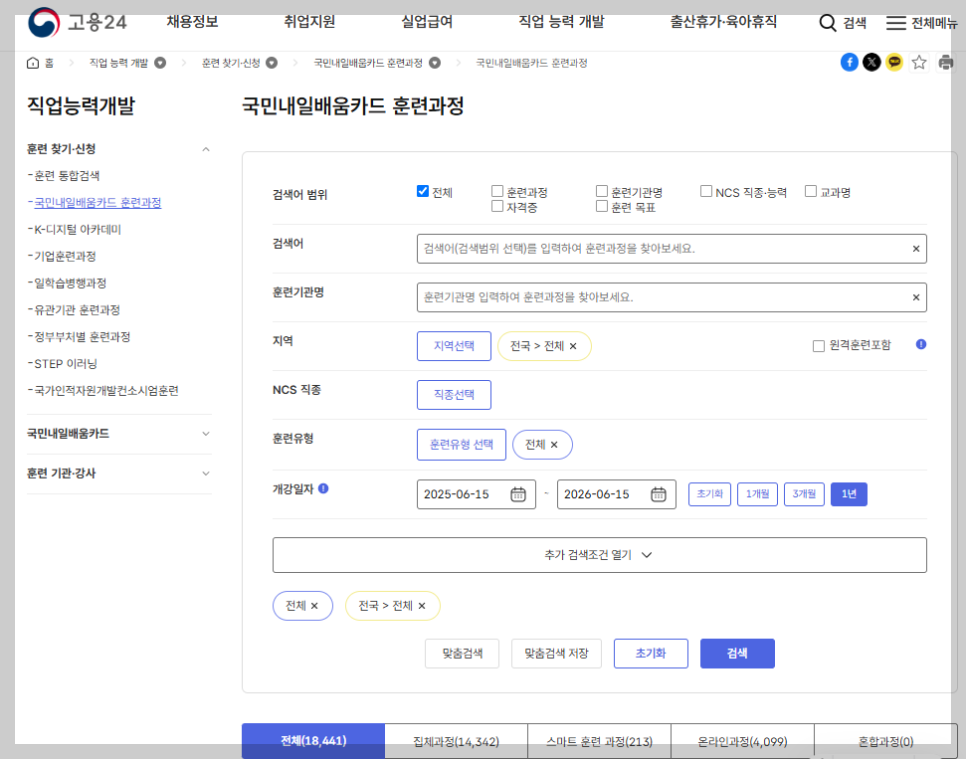Share page on Facebook

(x=850, y=62)
